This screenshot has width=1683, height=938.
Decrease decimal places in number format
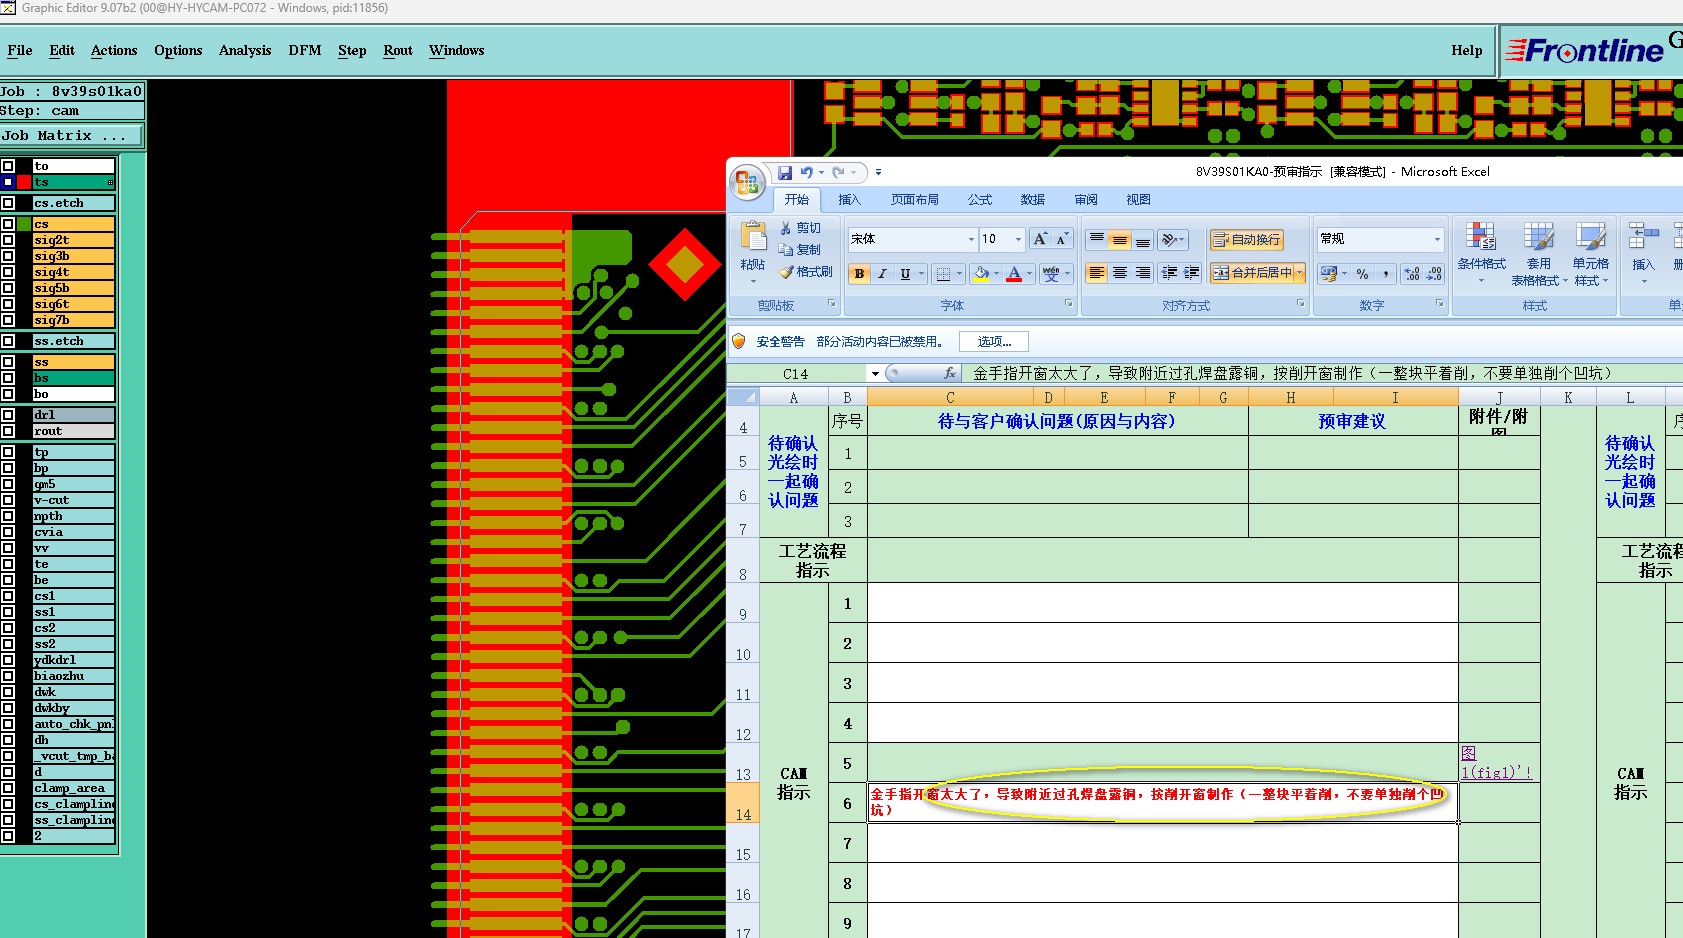1434,273
